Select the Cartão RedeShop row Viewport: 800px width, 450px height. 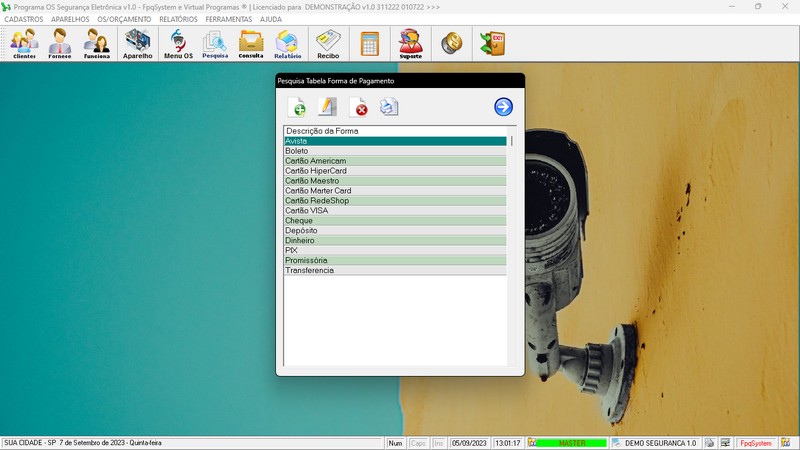pos(395,201)
